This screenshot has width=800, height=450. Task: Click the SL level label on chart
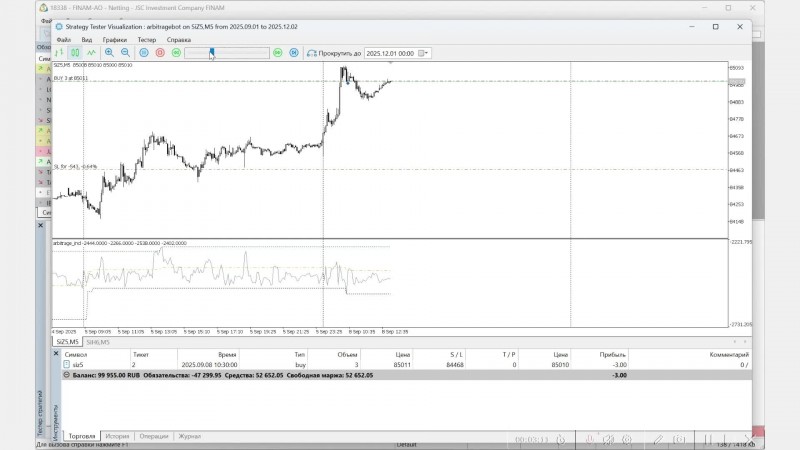pyautogui.click(x=75, y=167)
